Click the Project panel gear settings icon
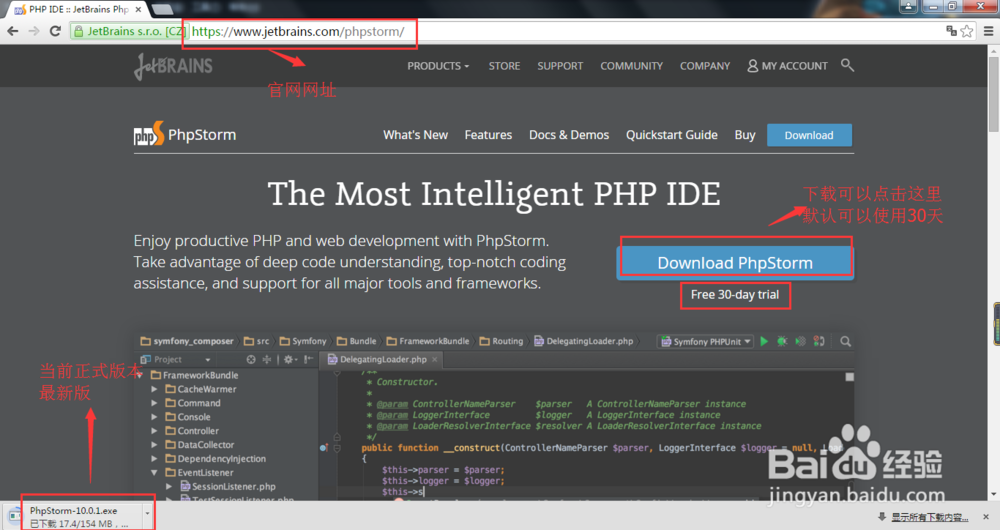The height and width of the screenshot is (530, 1000). [x=289, y=359]
